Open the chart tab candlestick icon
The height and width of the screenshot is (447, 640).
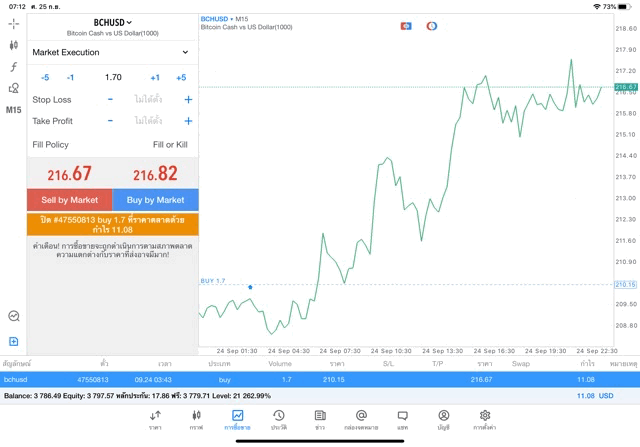pos(196,420)
